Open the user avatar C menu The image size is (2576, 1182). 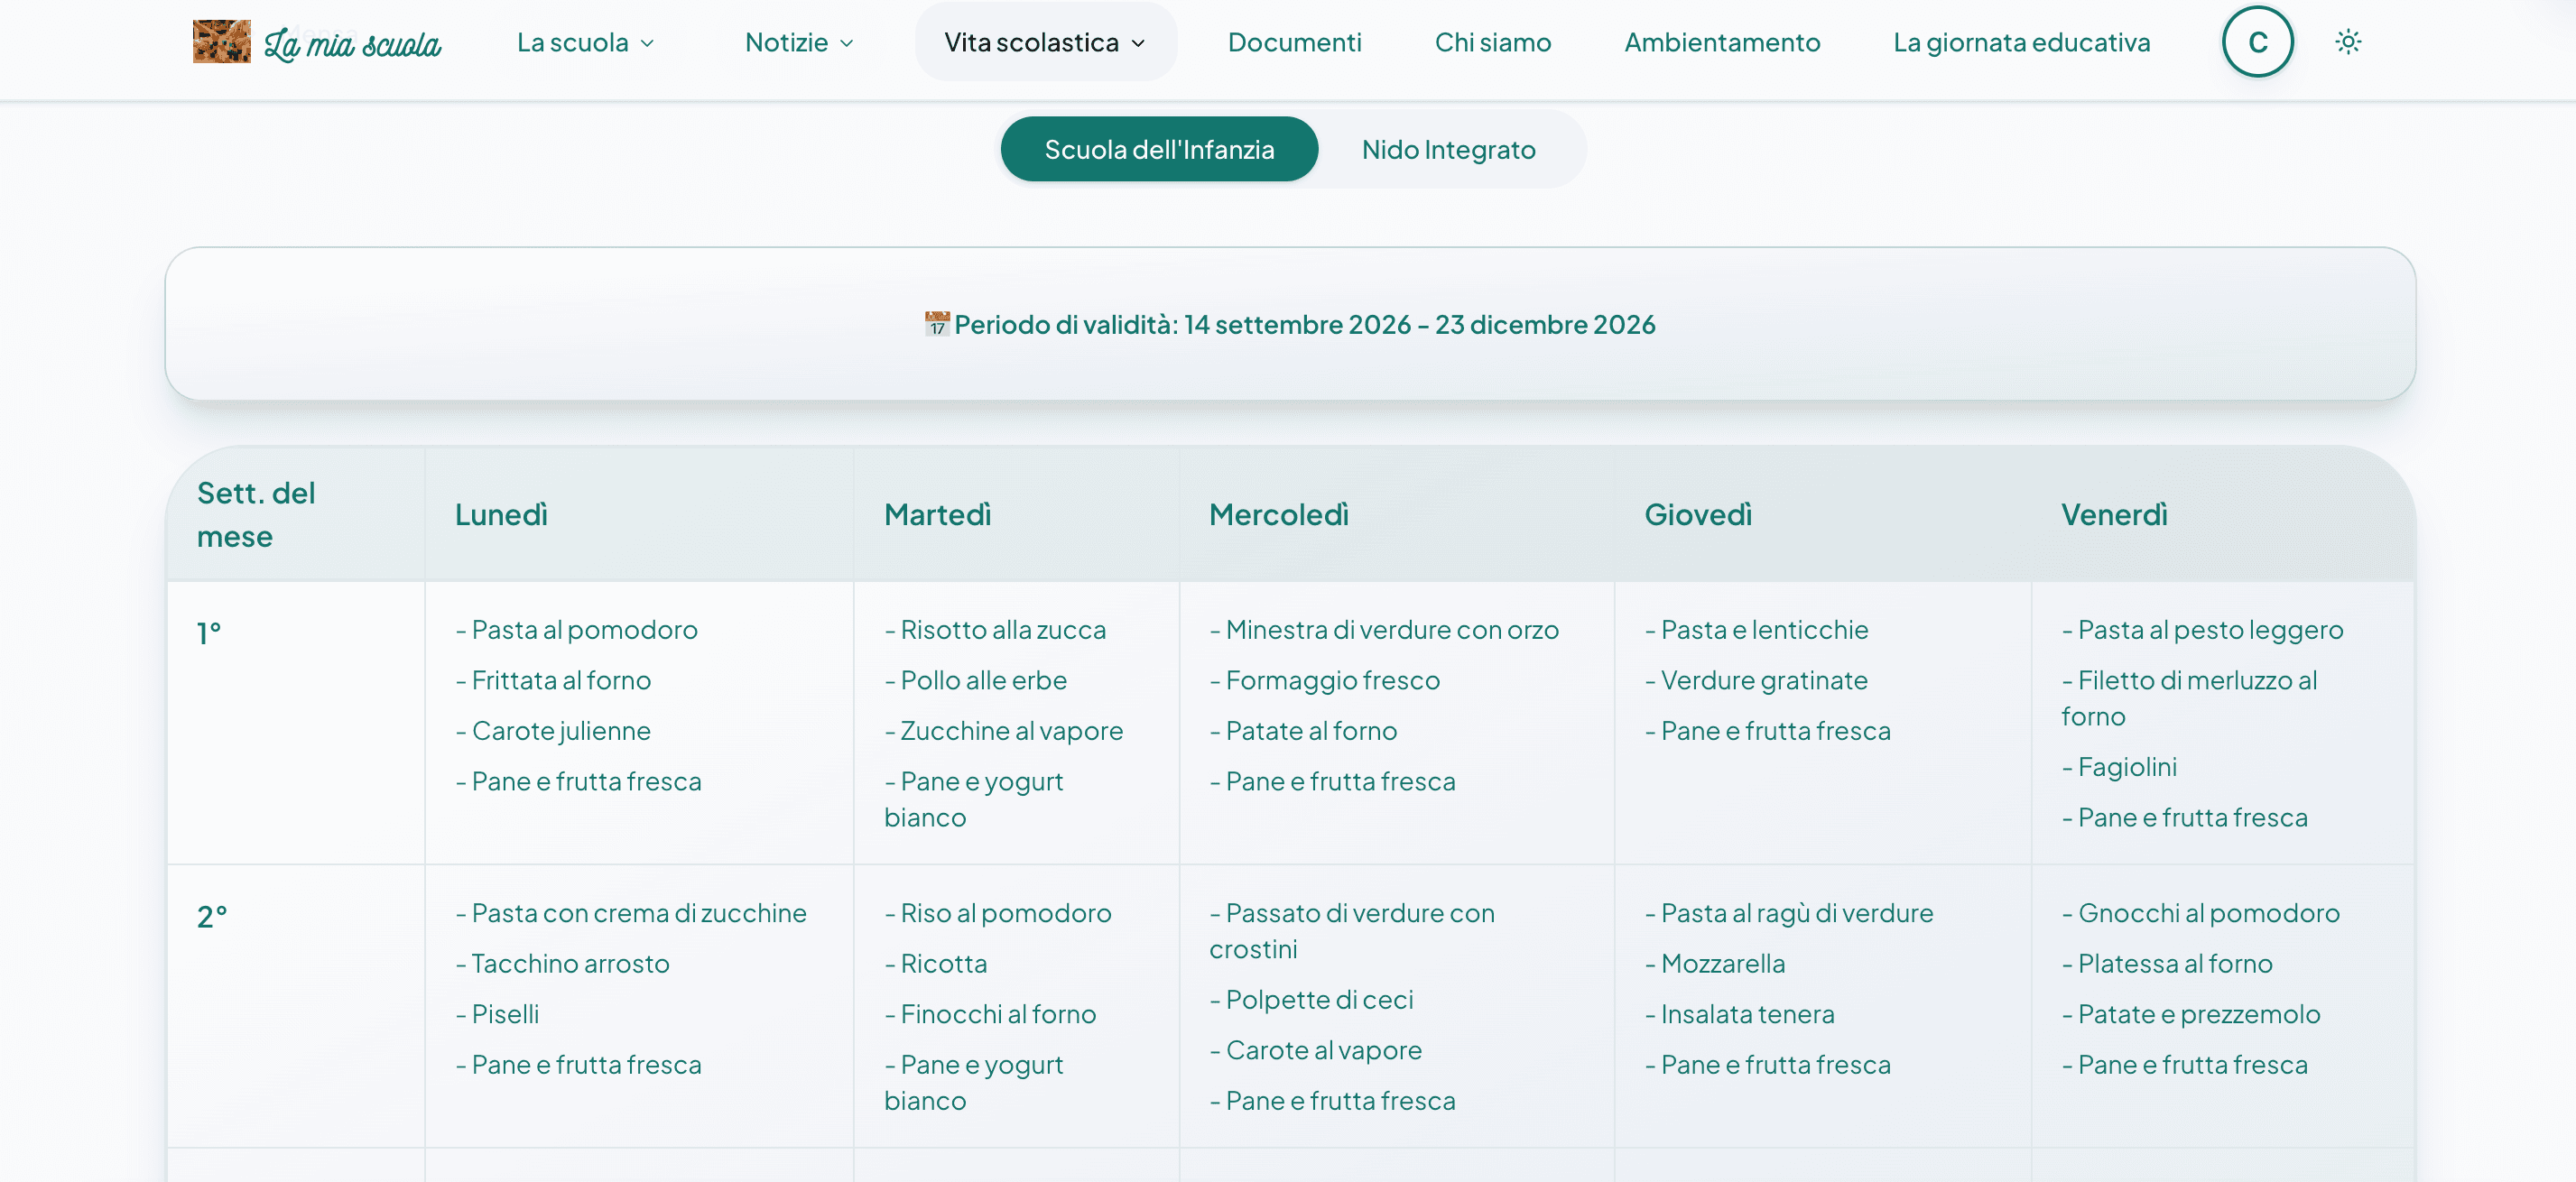click(2257, 42)
